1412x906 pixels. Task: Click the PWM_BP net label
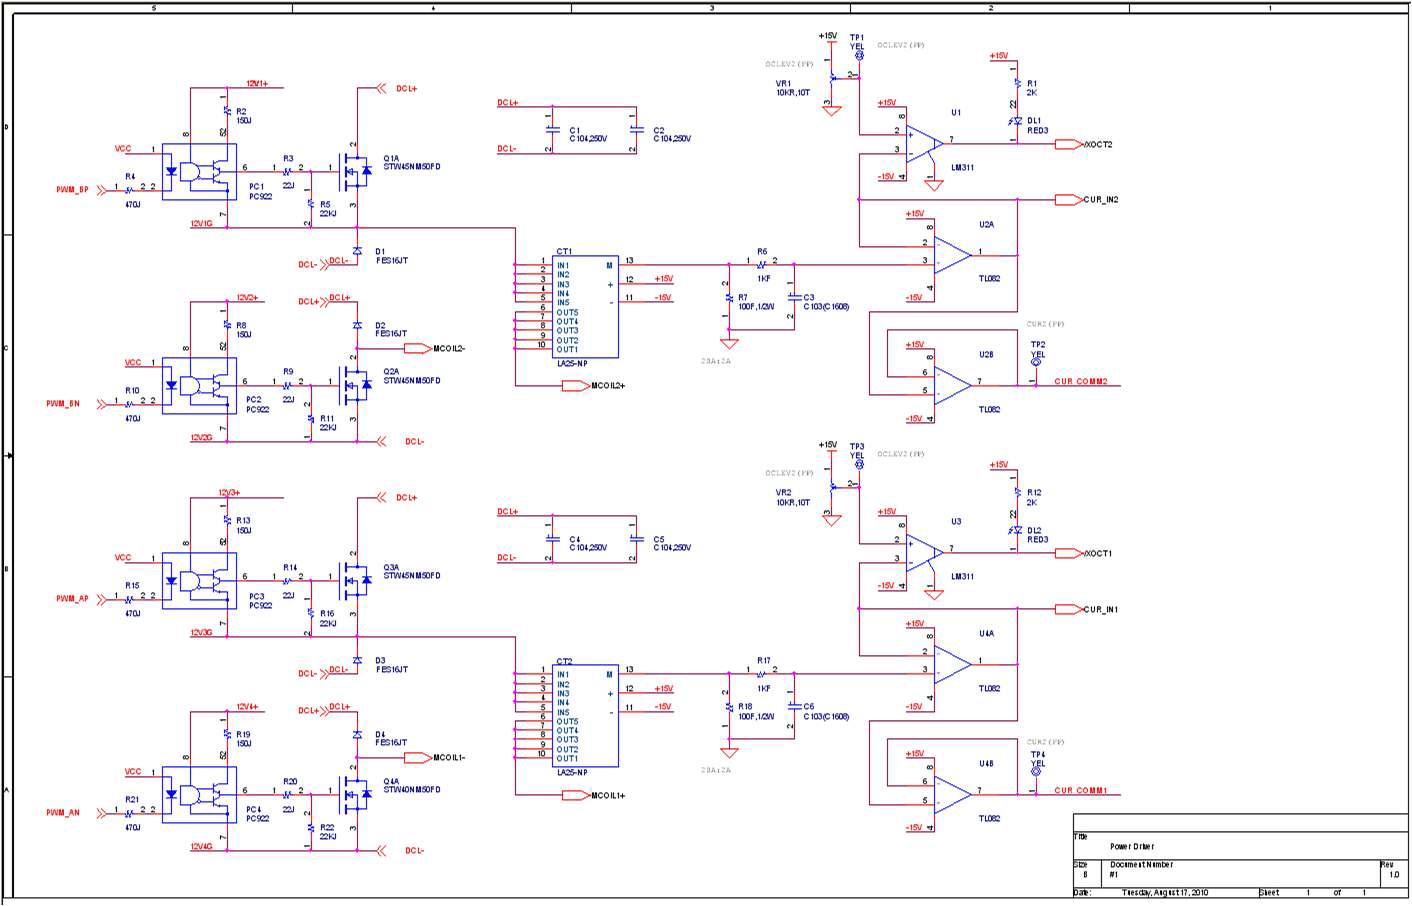72,189
